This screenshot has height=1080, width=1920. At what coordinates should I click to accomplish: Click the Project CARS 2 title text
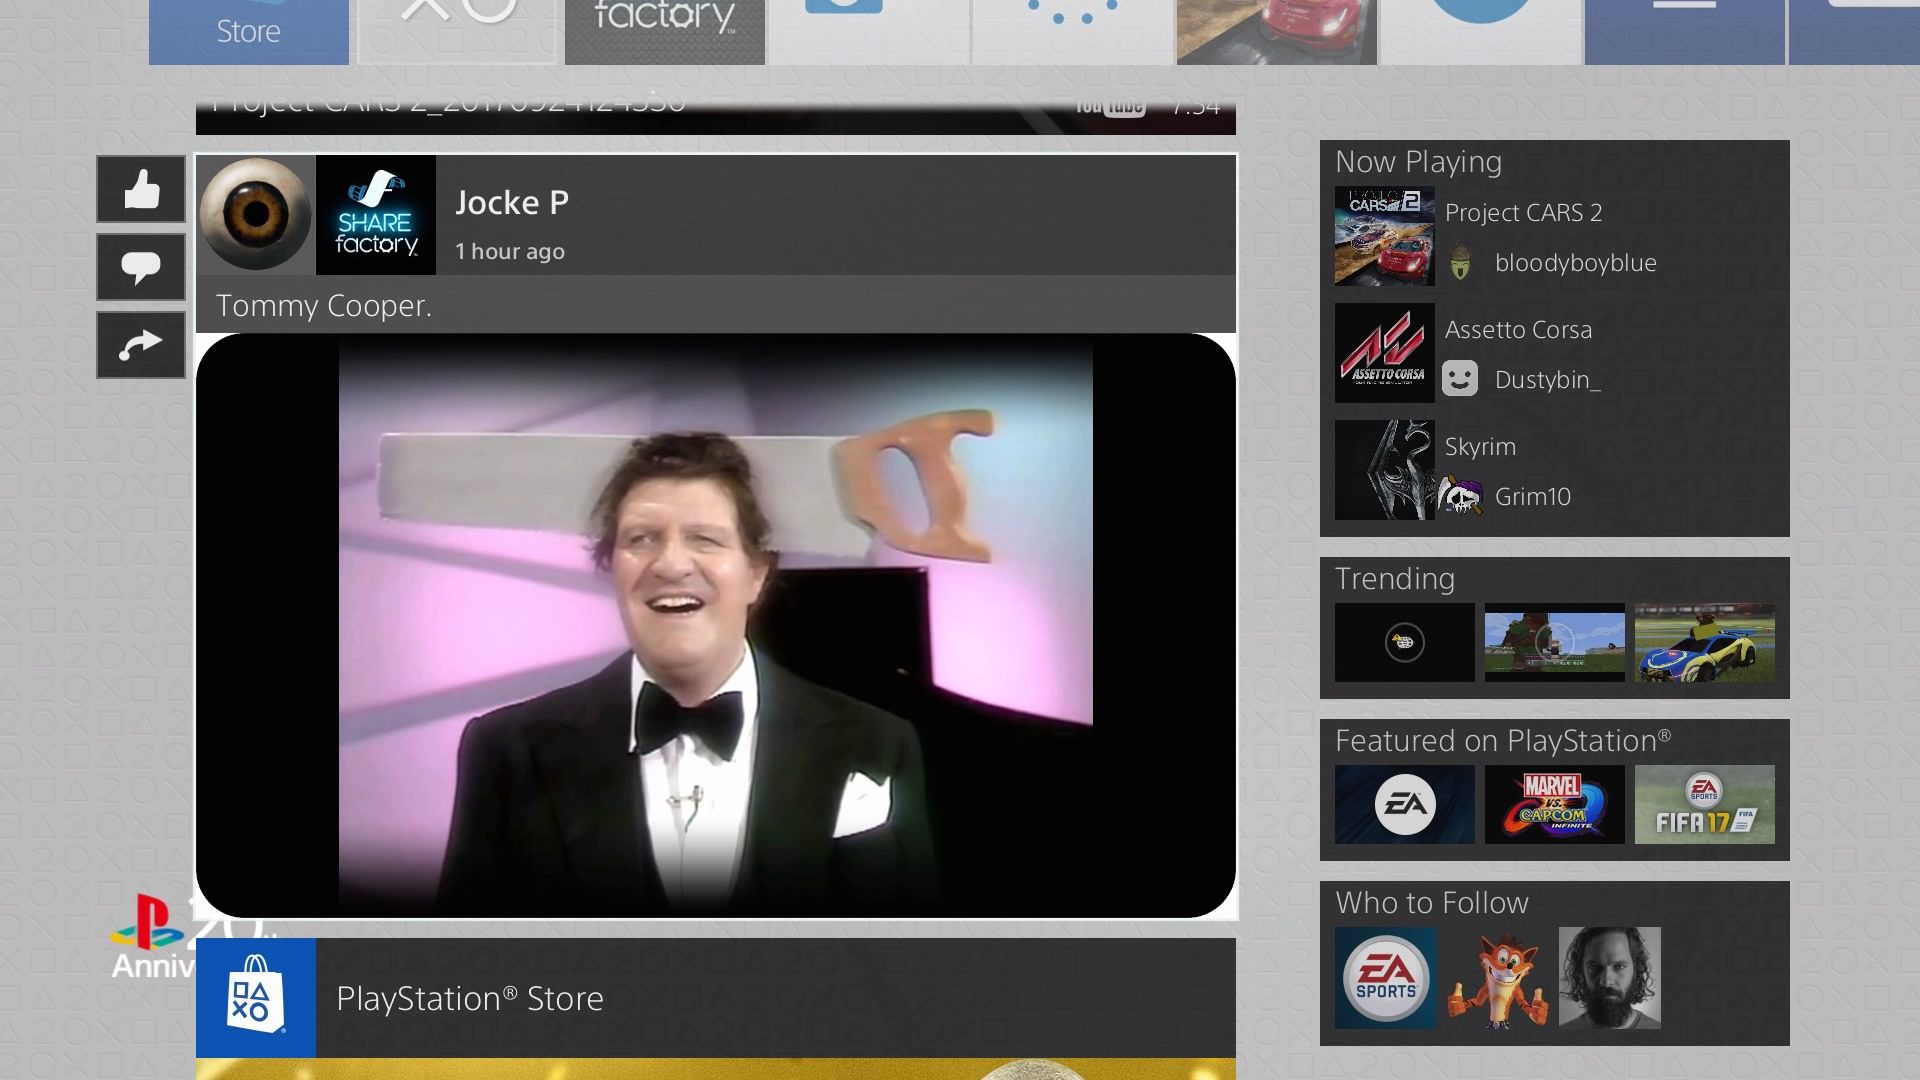1523,213
